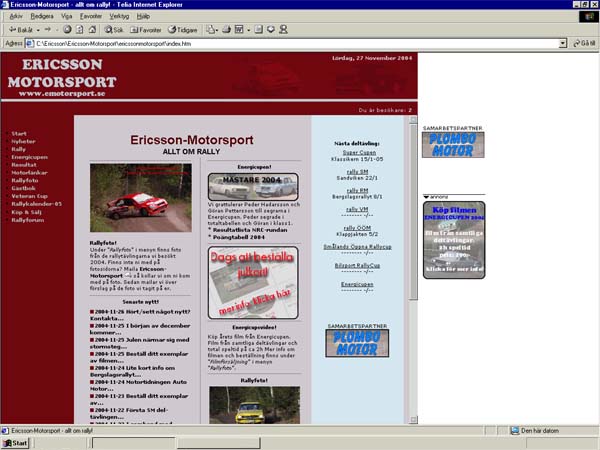Click the Gå till button

[584, 43]
